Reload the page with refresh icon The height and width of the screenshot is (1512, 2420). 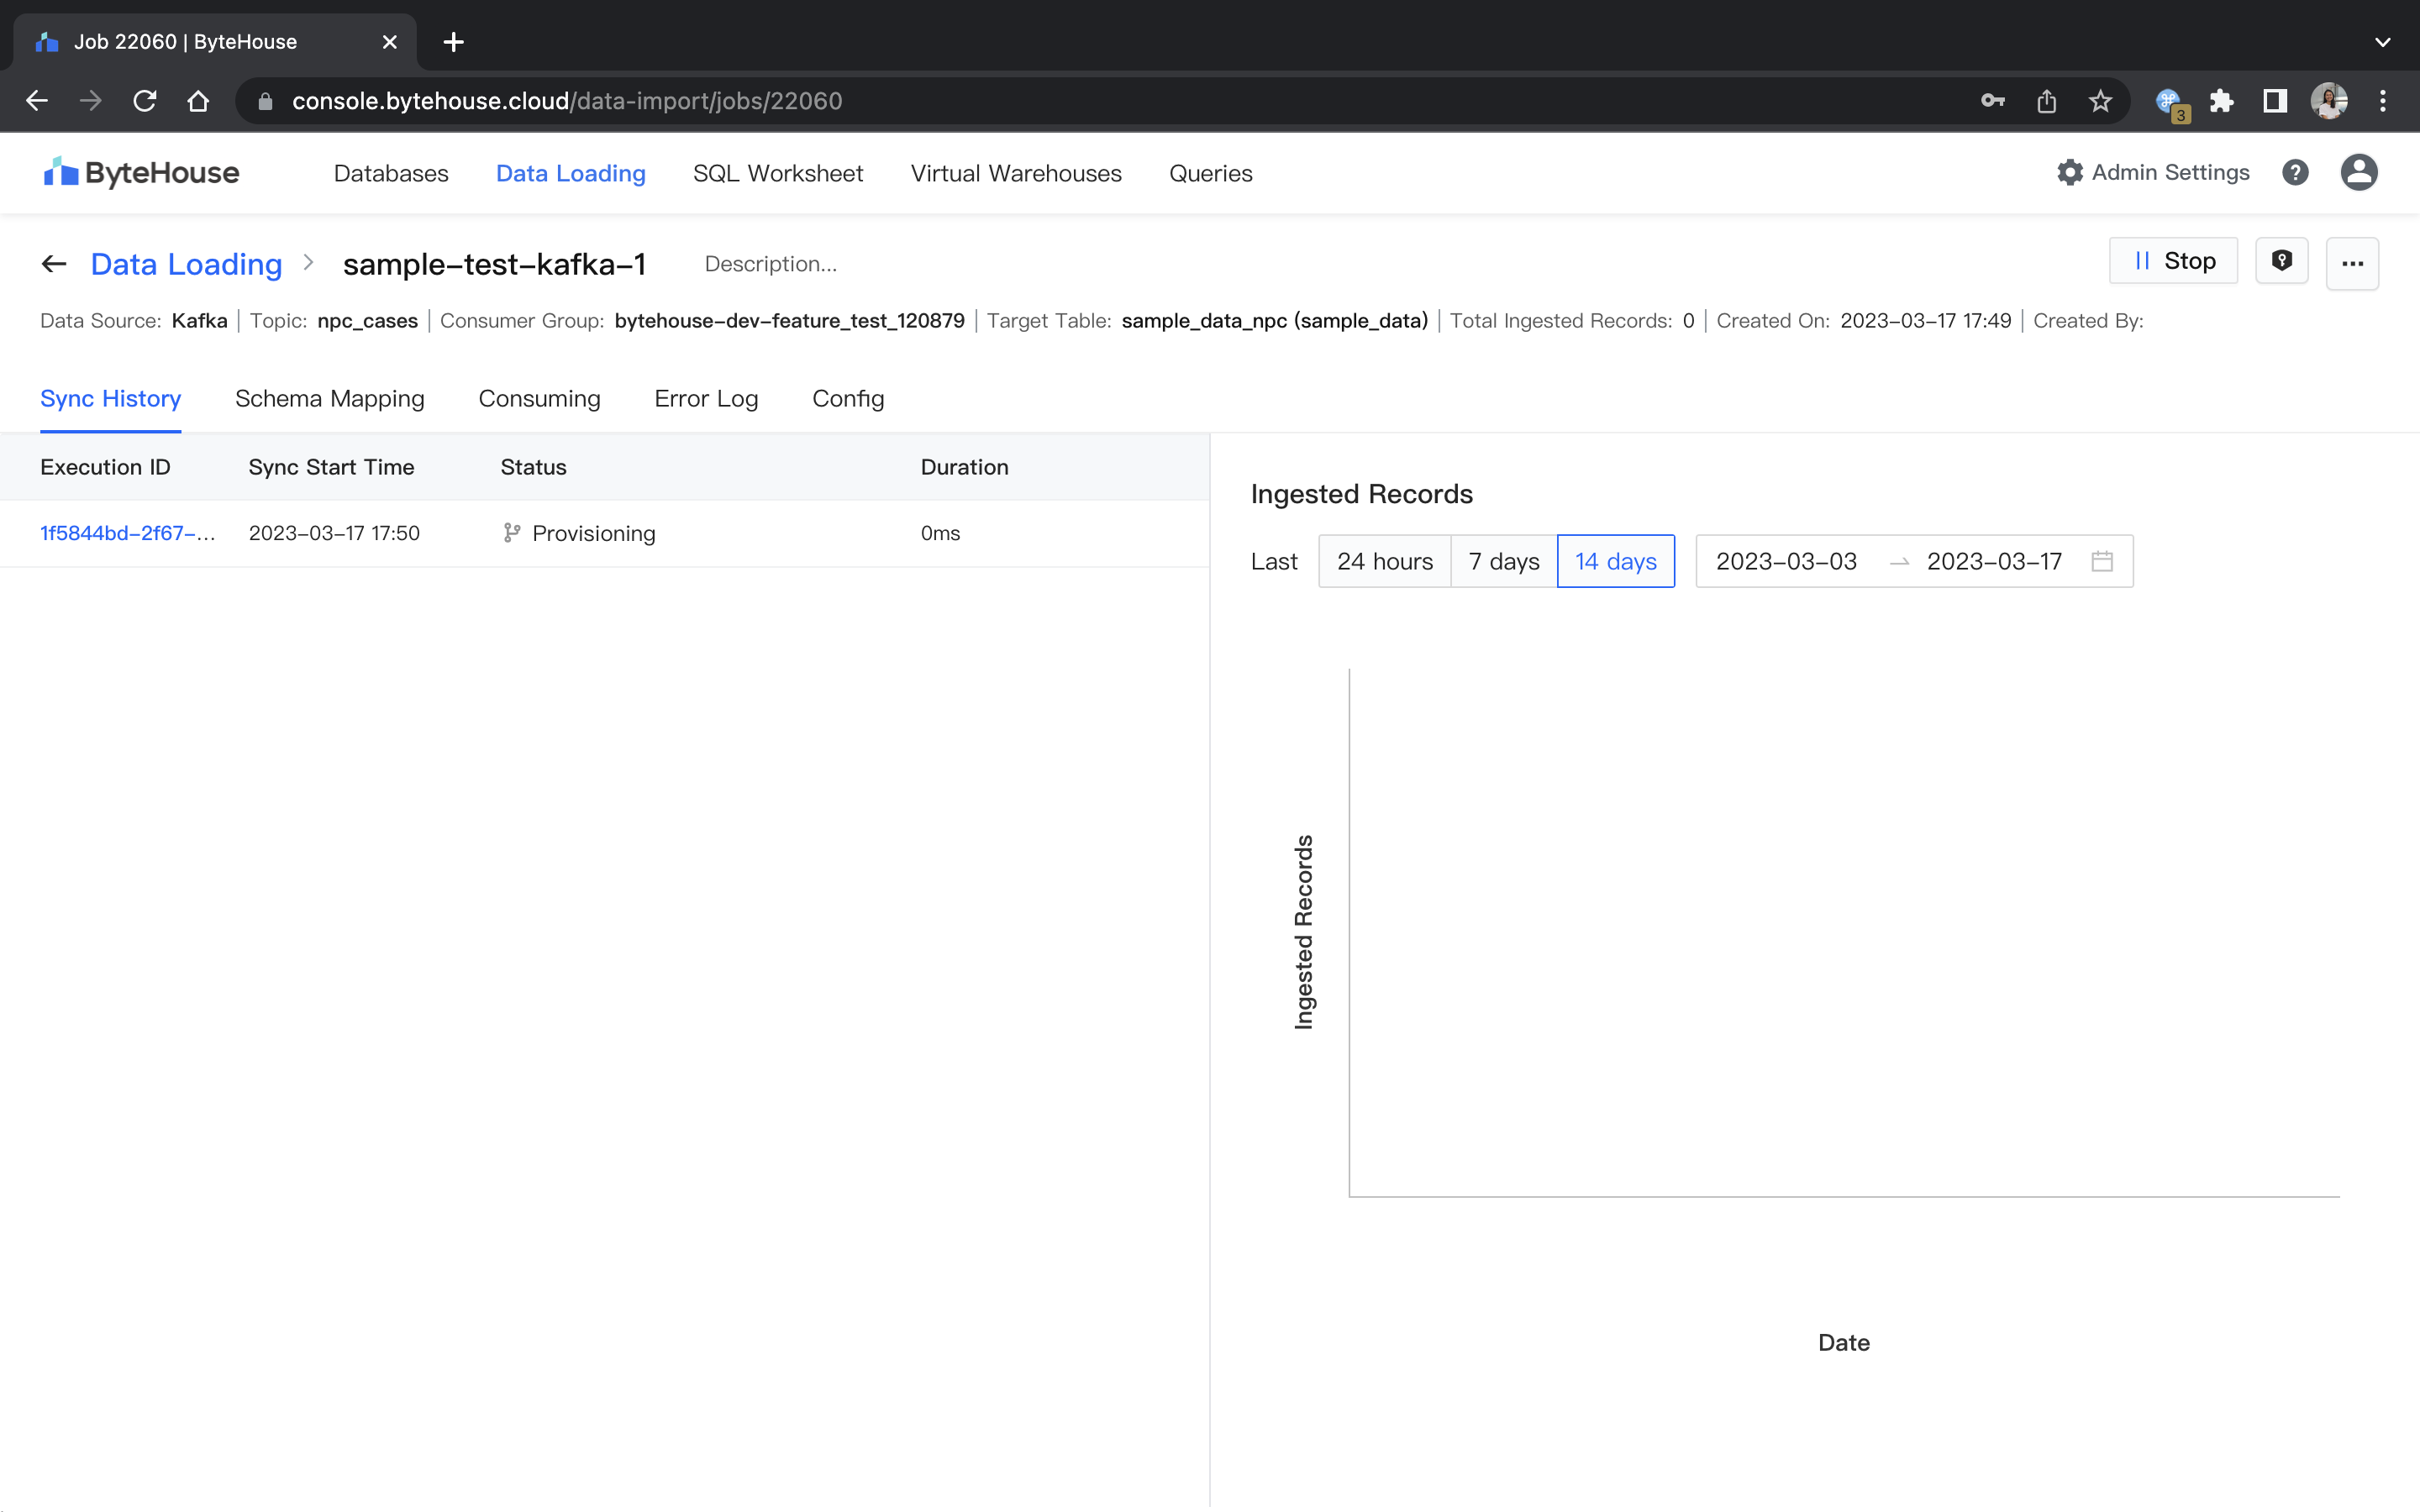(145, 101)
